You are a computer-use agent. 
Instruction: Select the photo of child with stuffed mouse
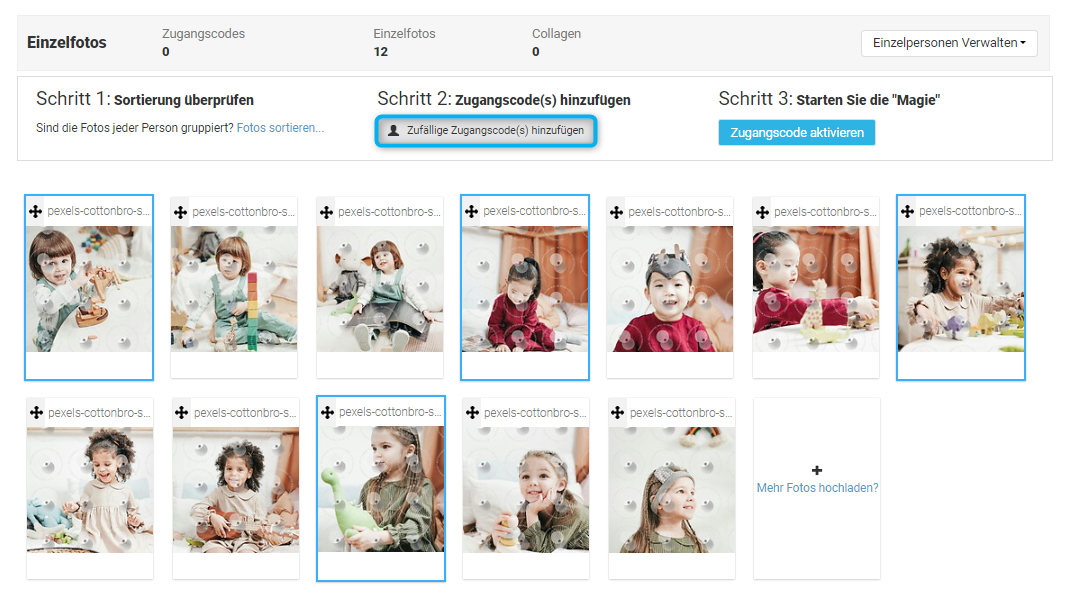coord(380,289)
